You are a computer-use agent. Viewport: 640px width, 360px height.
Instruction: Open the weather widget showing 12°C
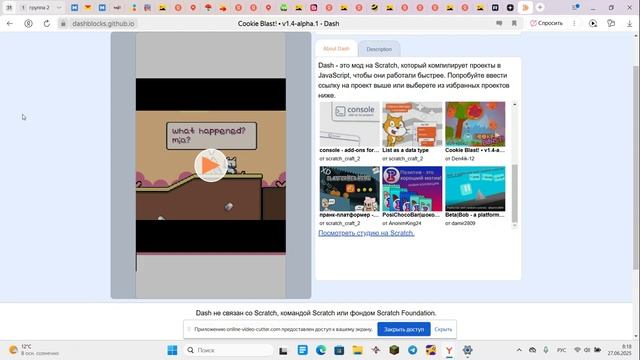(34, 350)
